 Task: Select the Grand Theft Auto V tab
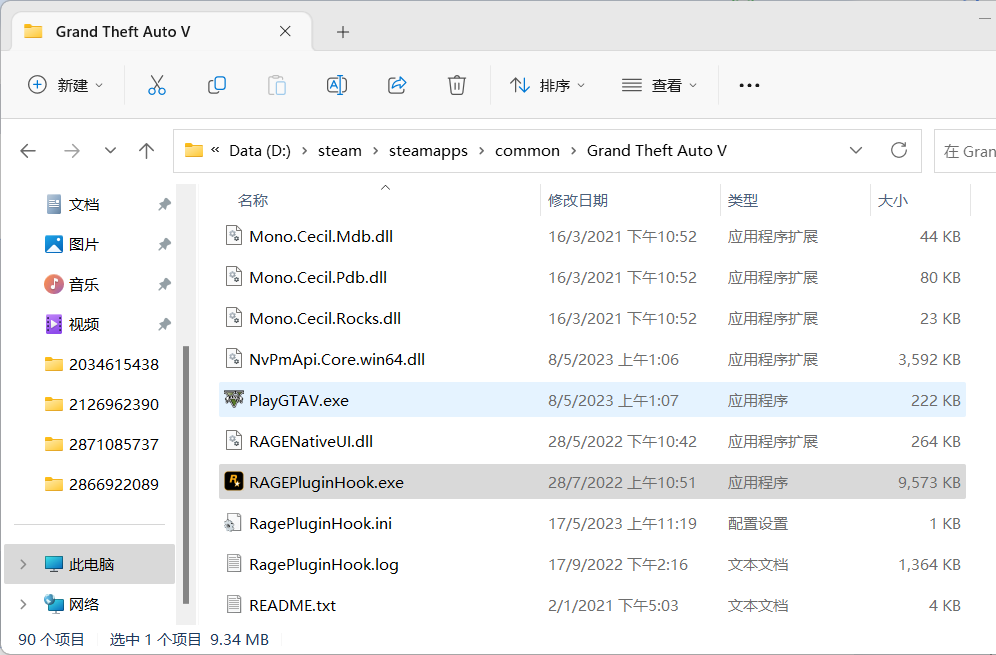pyautogui.click(x=161, y=32)
